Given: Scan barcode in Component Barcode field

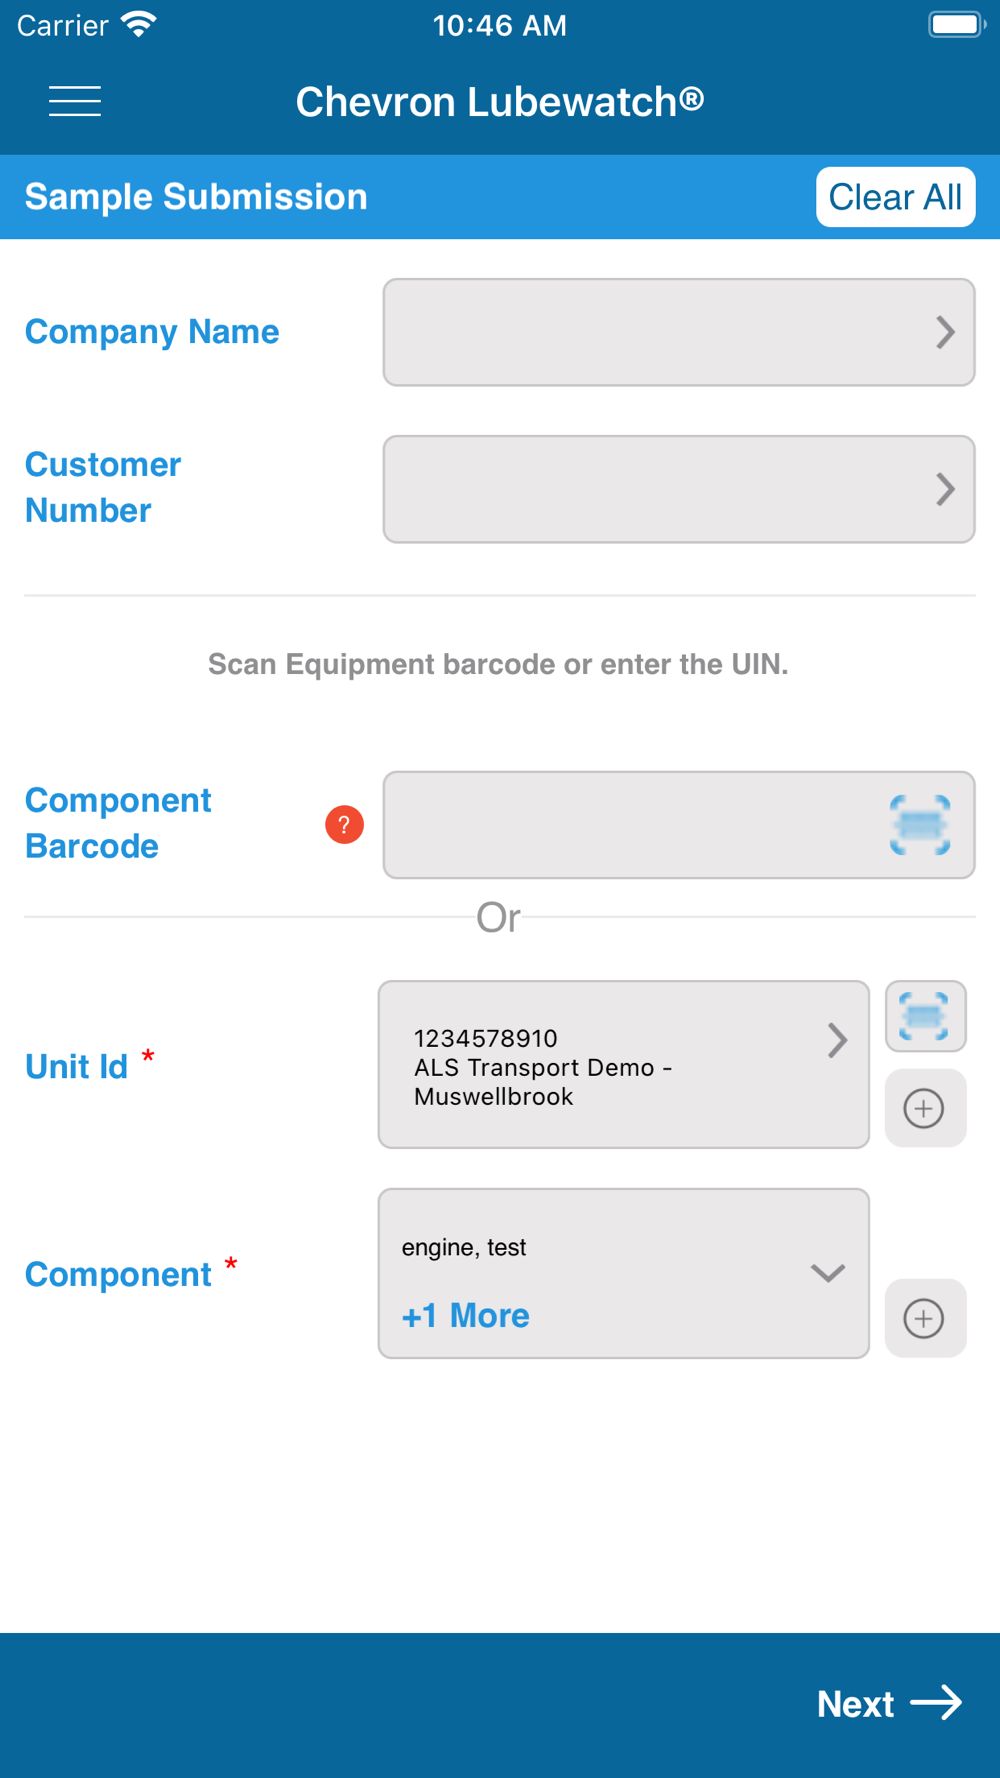Looking at the screenshot, I should coord(919,825).
